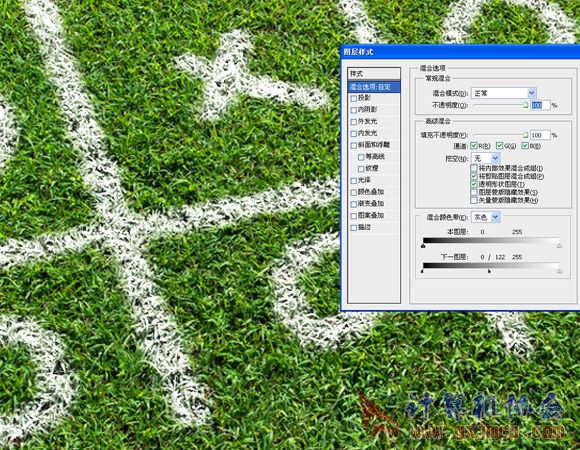Viewport: 580px width, 450px height.
Task: Check the 纹理 texture sub-option
Action: [361, 169]
